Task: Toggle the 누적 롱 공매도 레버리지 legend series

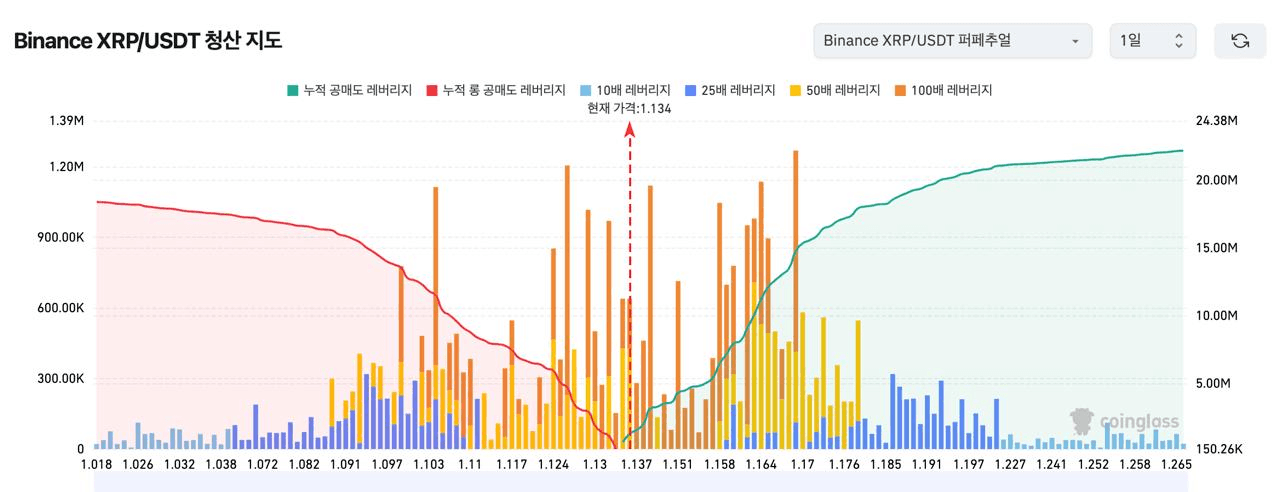Action: [496, 90]
